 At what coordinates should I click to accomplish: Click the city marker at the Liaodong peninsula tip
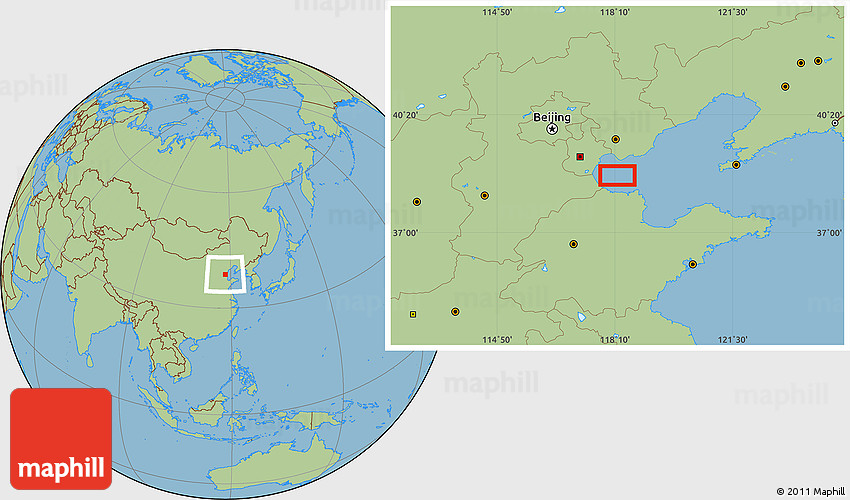coord(736,165)
